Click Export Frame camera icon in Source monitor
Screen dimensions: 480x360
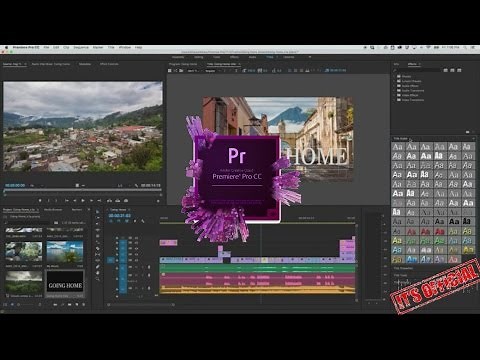(126, 201)
